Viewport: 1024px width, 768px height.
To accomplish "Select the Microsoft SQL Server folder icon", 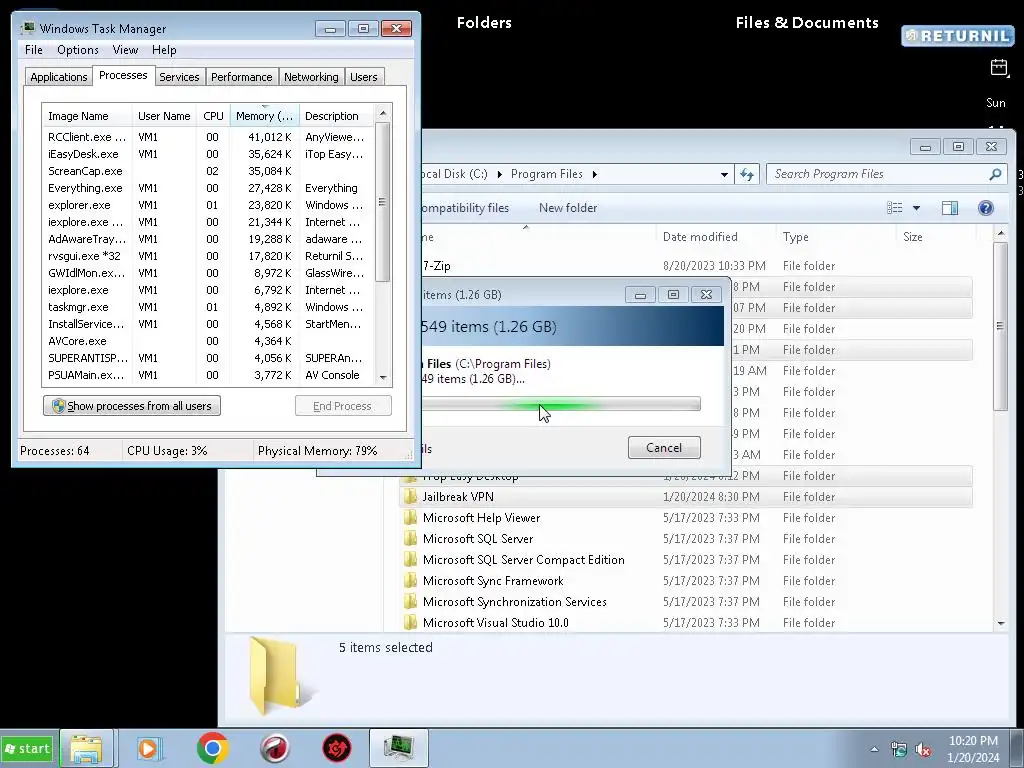I will tap(410, 539).
